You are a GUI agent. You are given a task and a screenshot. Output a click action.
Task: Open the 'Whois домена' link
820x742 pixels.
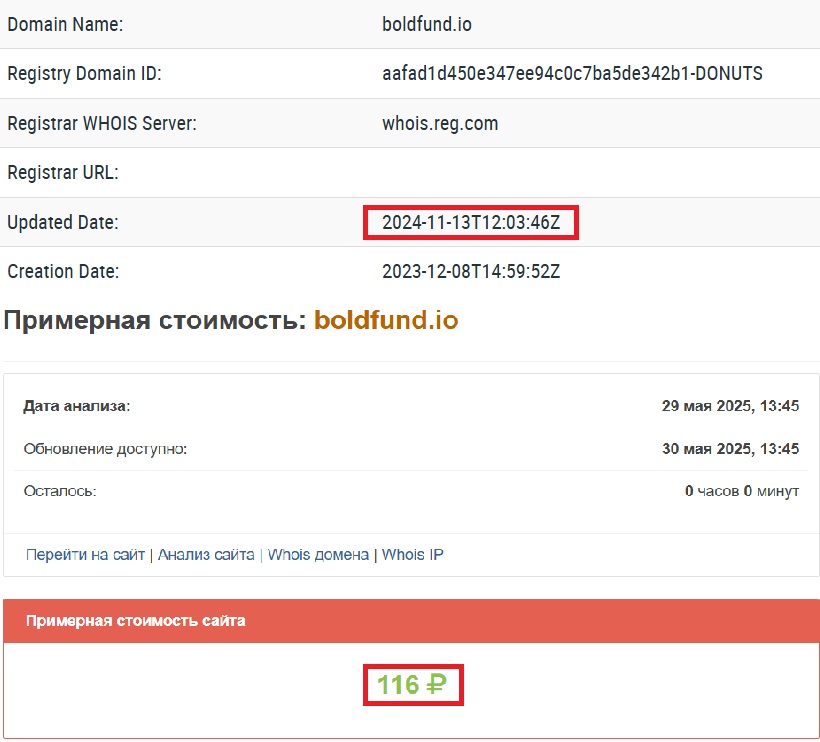point(318,554)
